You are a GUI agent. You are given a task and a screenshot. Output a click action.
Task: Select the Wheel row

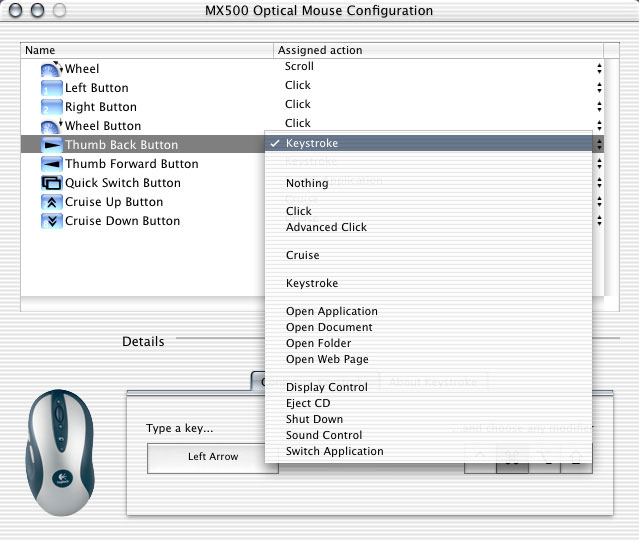(x=312, y=69)
